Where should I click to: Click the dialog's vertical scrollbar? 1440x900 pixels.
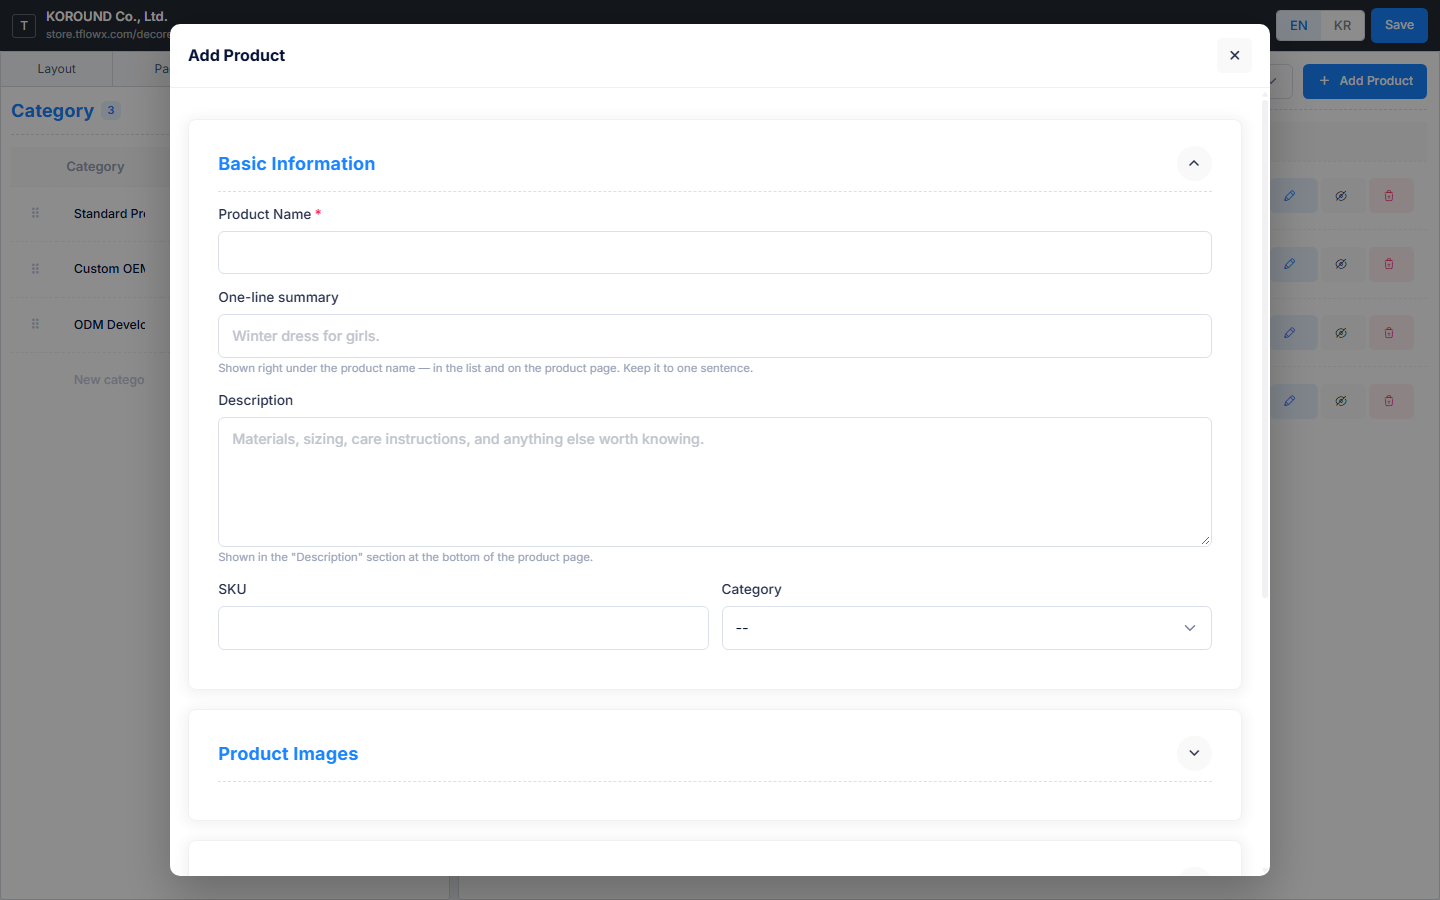coord(1264,347)
